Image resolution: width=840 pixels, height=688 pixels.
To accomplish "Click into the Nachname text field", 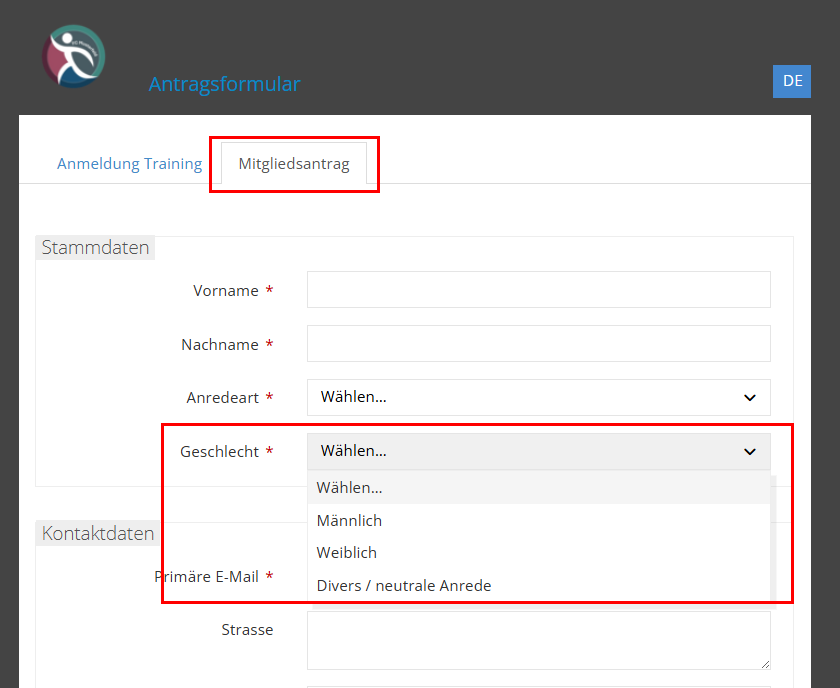I will (x=538, y=343).
